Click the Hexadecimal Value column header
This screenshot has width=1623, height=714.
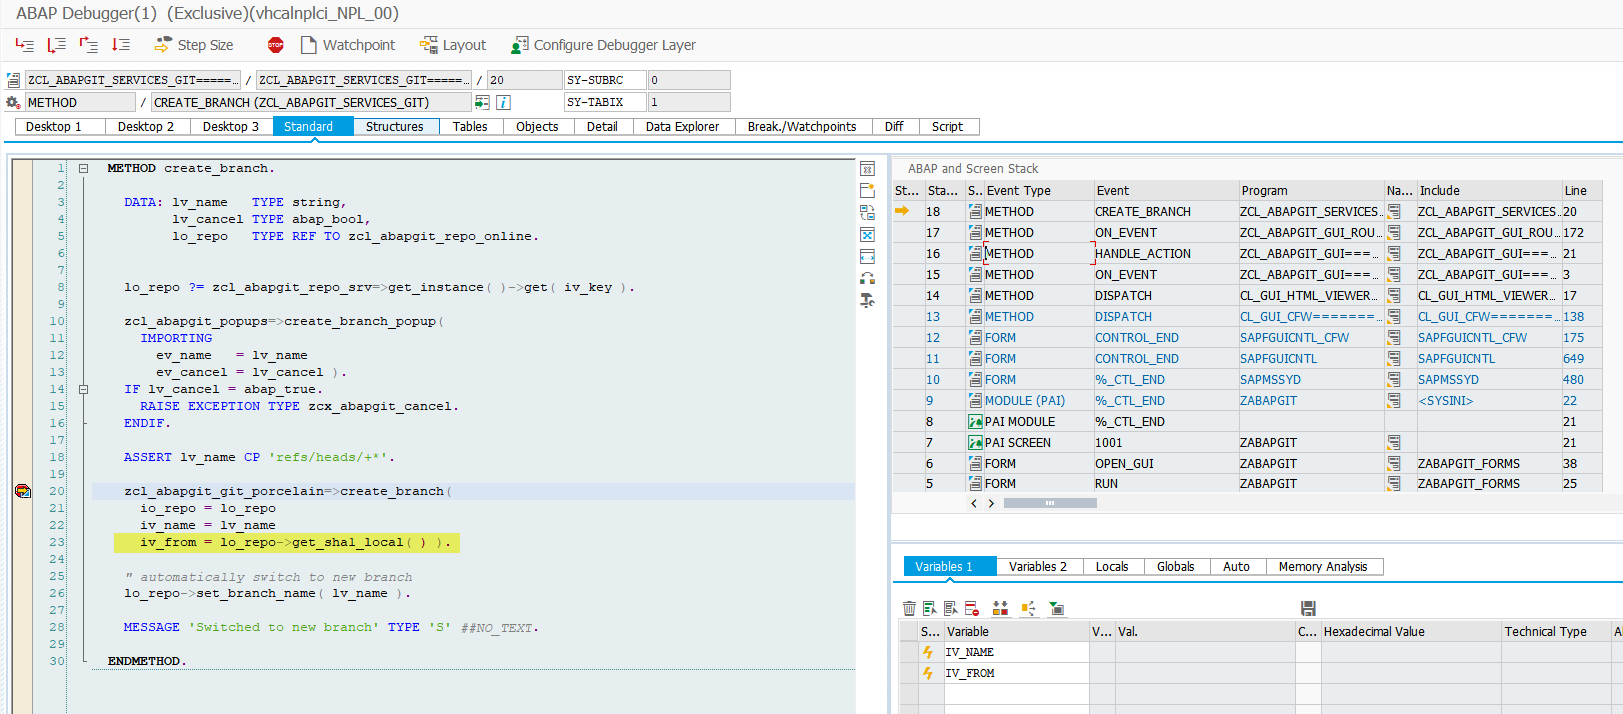pos(1410,632)
